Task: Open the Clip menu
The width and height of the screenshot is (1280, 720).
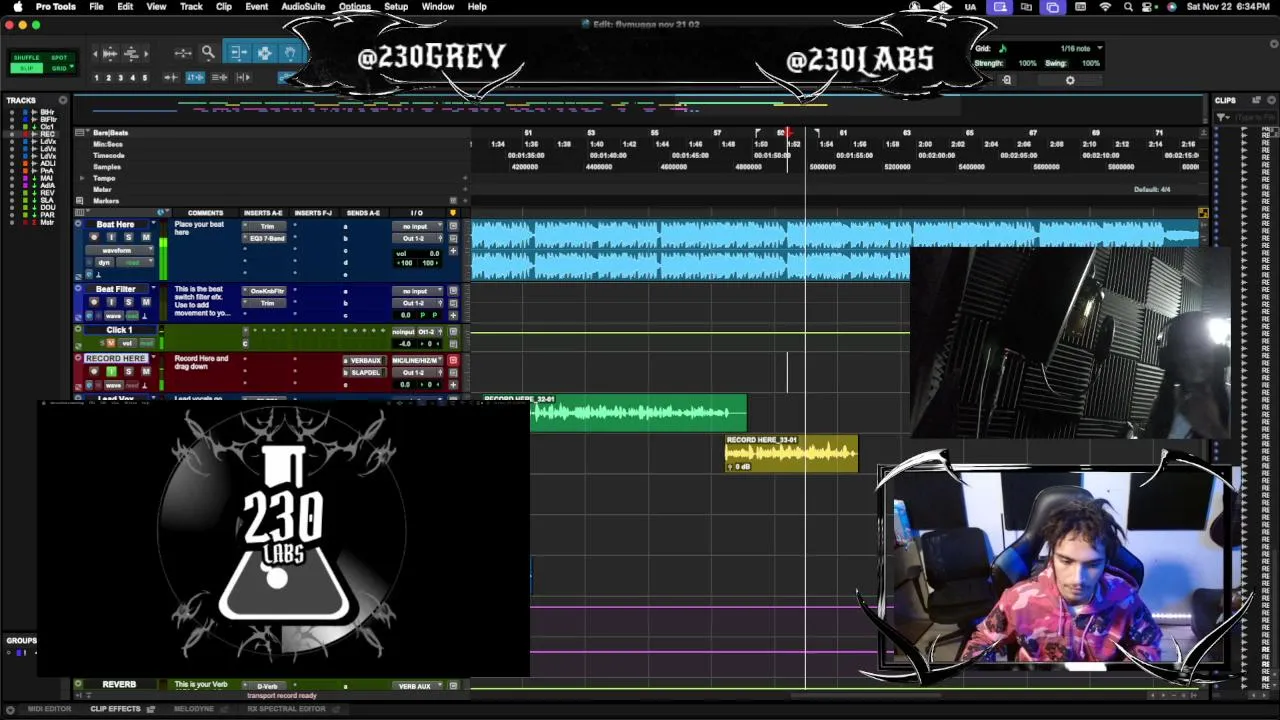Action: [224, 7]
